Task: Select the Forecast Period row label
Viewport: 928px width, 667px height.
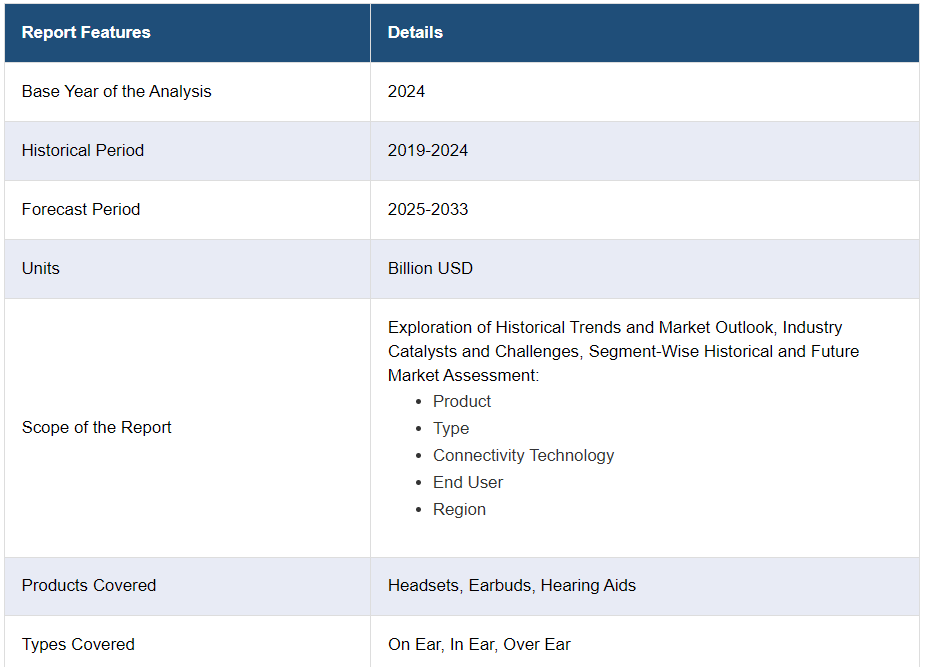Action: point(81,209)
